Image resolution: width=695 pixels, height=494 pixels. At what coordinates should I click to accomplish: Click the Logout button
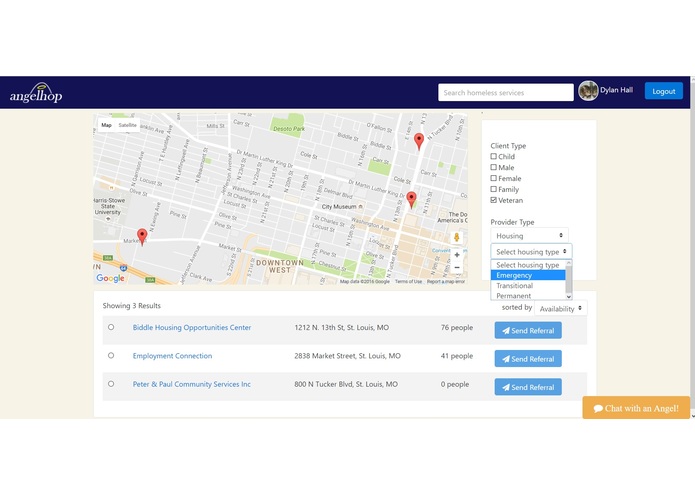point(664,91)
